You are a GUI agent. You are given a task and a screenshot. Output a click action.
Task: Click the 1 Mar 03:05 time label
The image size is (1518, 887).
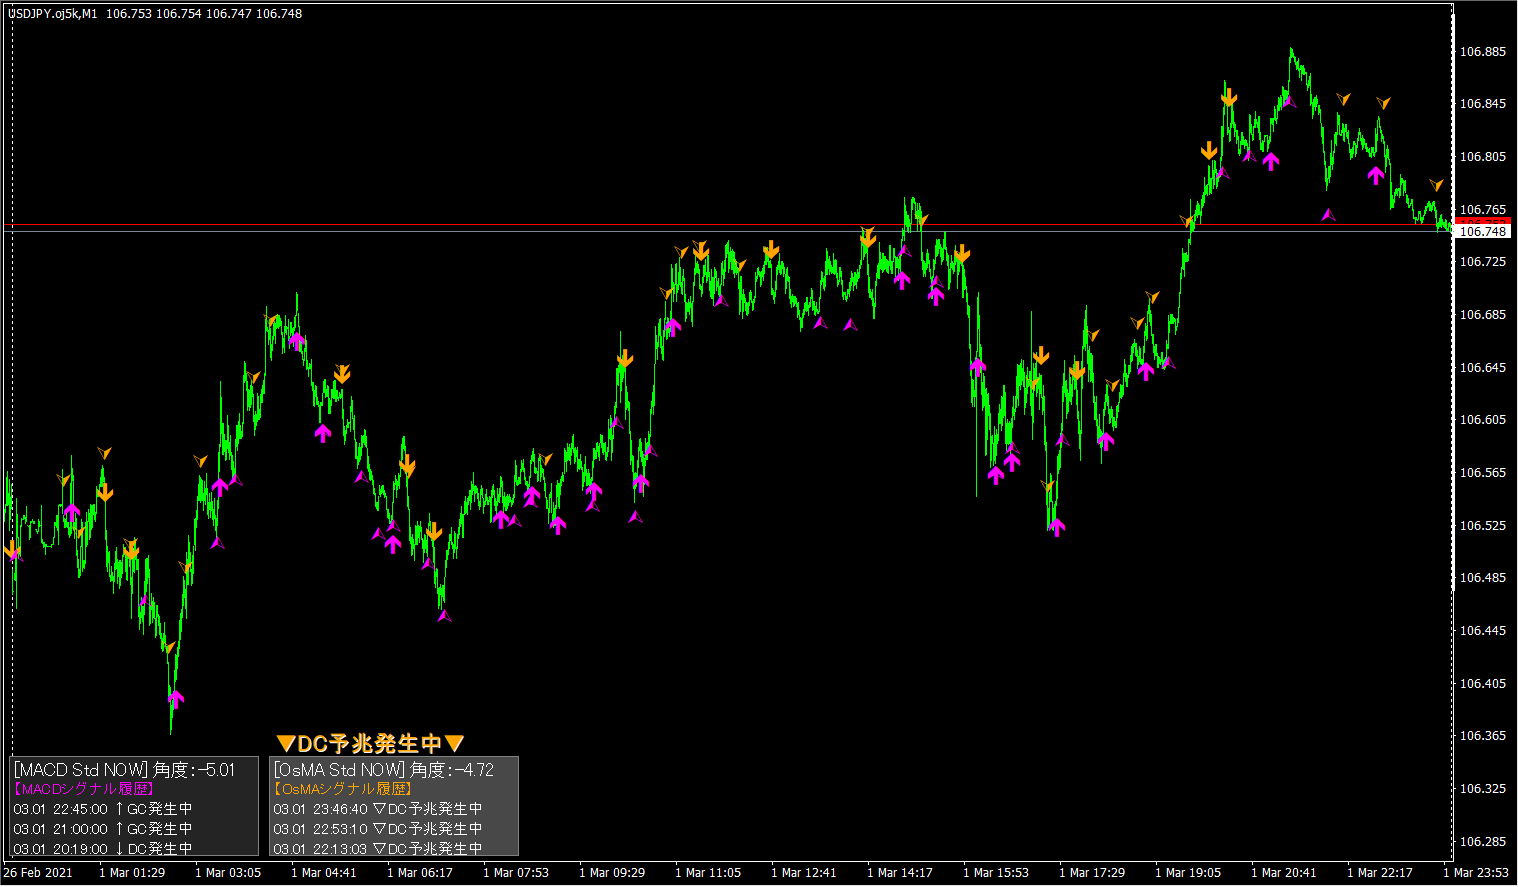228,873
